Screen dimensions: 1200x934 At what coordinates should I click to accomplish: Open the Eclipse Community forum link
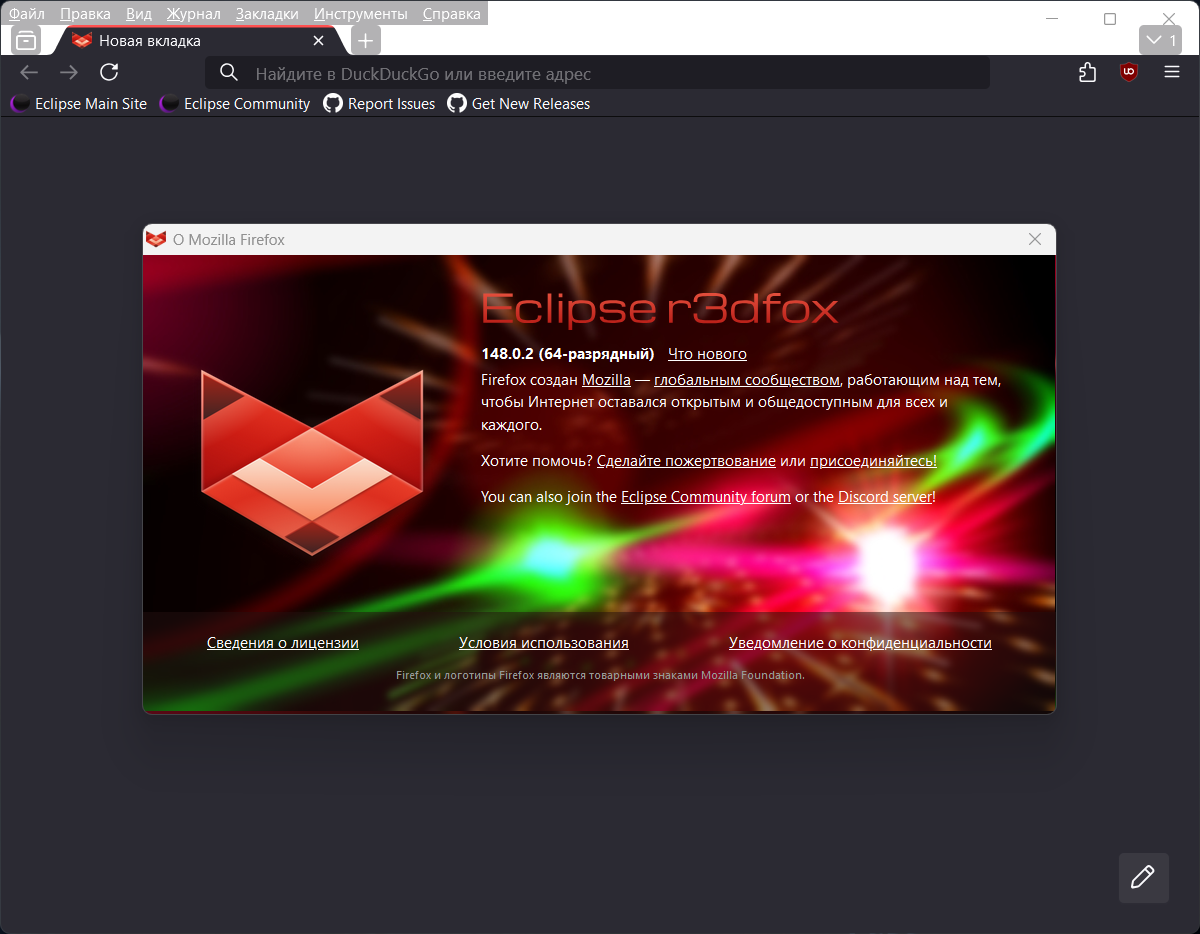point(706,497)
